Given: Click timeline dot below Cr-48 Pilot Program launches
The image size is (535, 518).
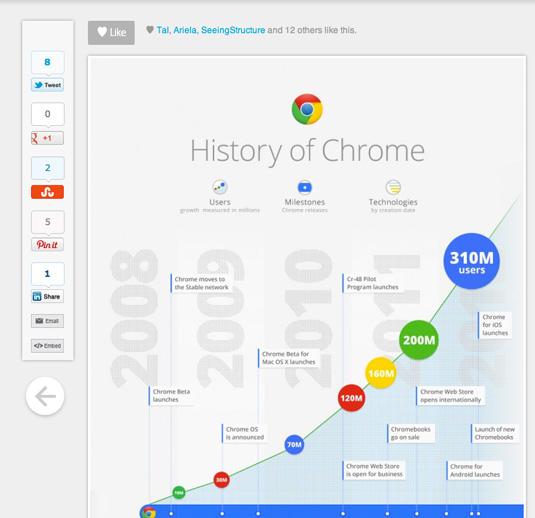Looking at the screenshot, I should pyautogui.click(x=343, y=513).
